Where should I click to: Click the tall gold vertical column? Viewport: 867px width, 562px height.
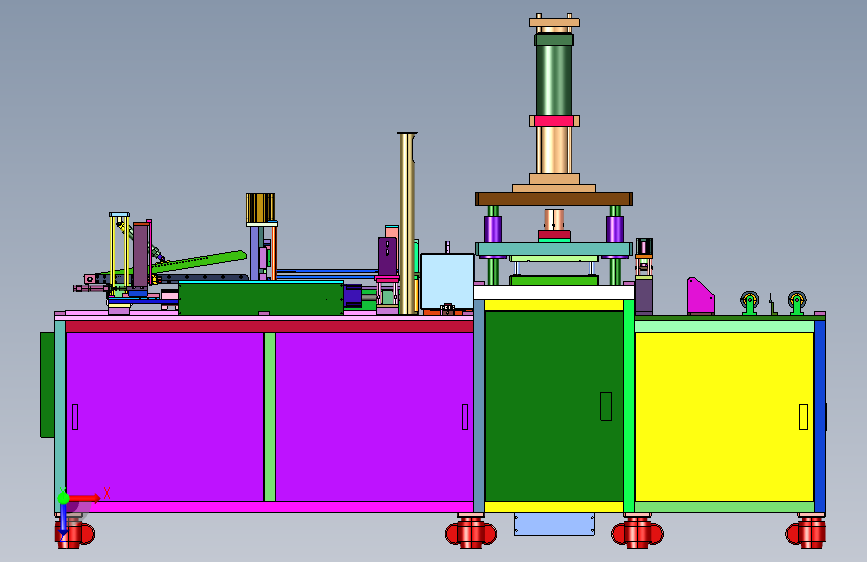tap(407, 223)
